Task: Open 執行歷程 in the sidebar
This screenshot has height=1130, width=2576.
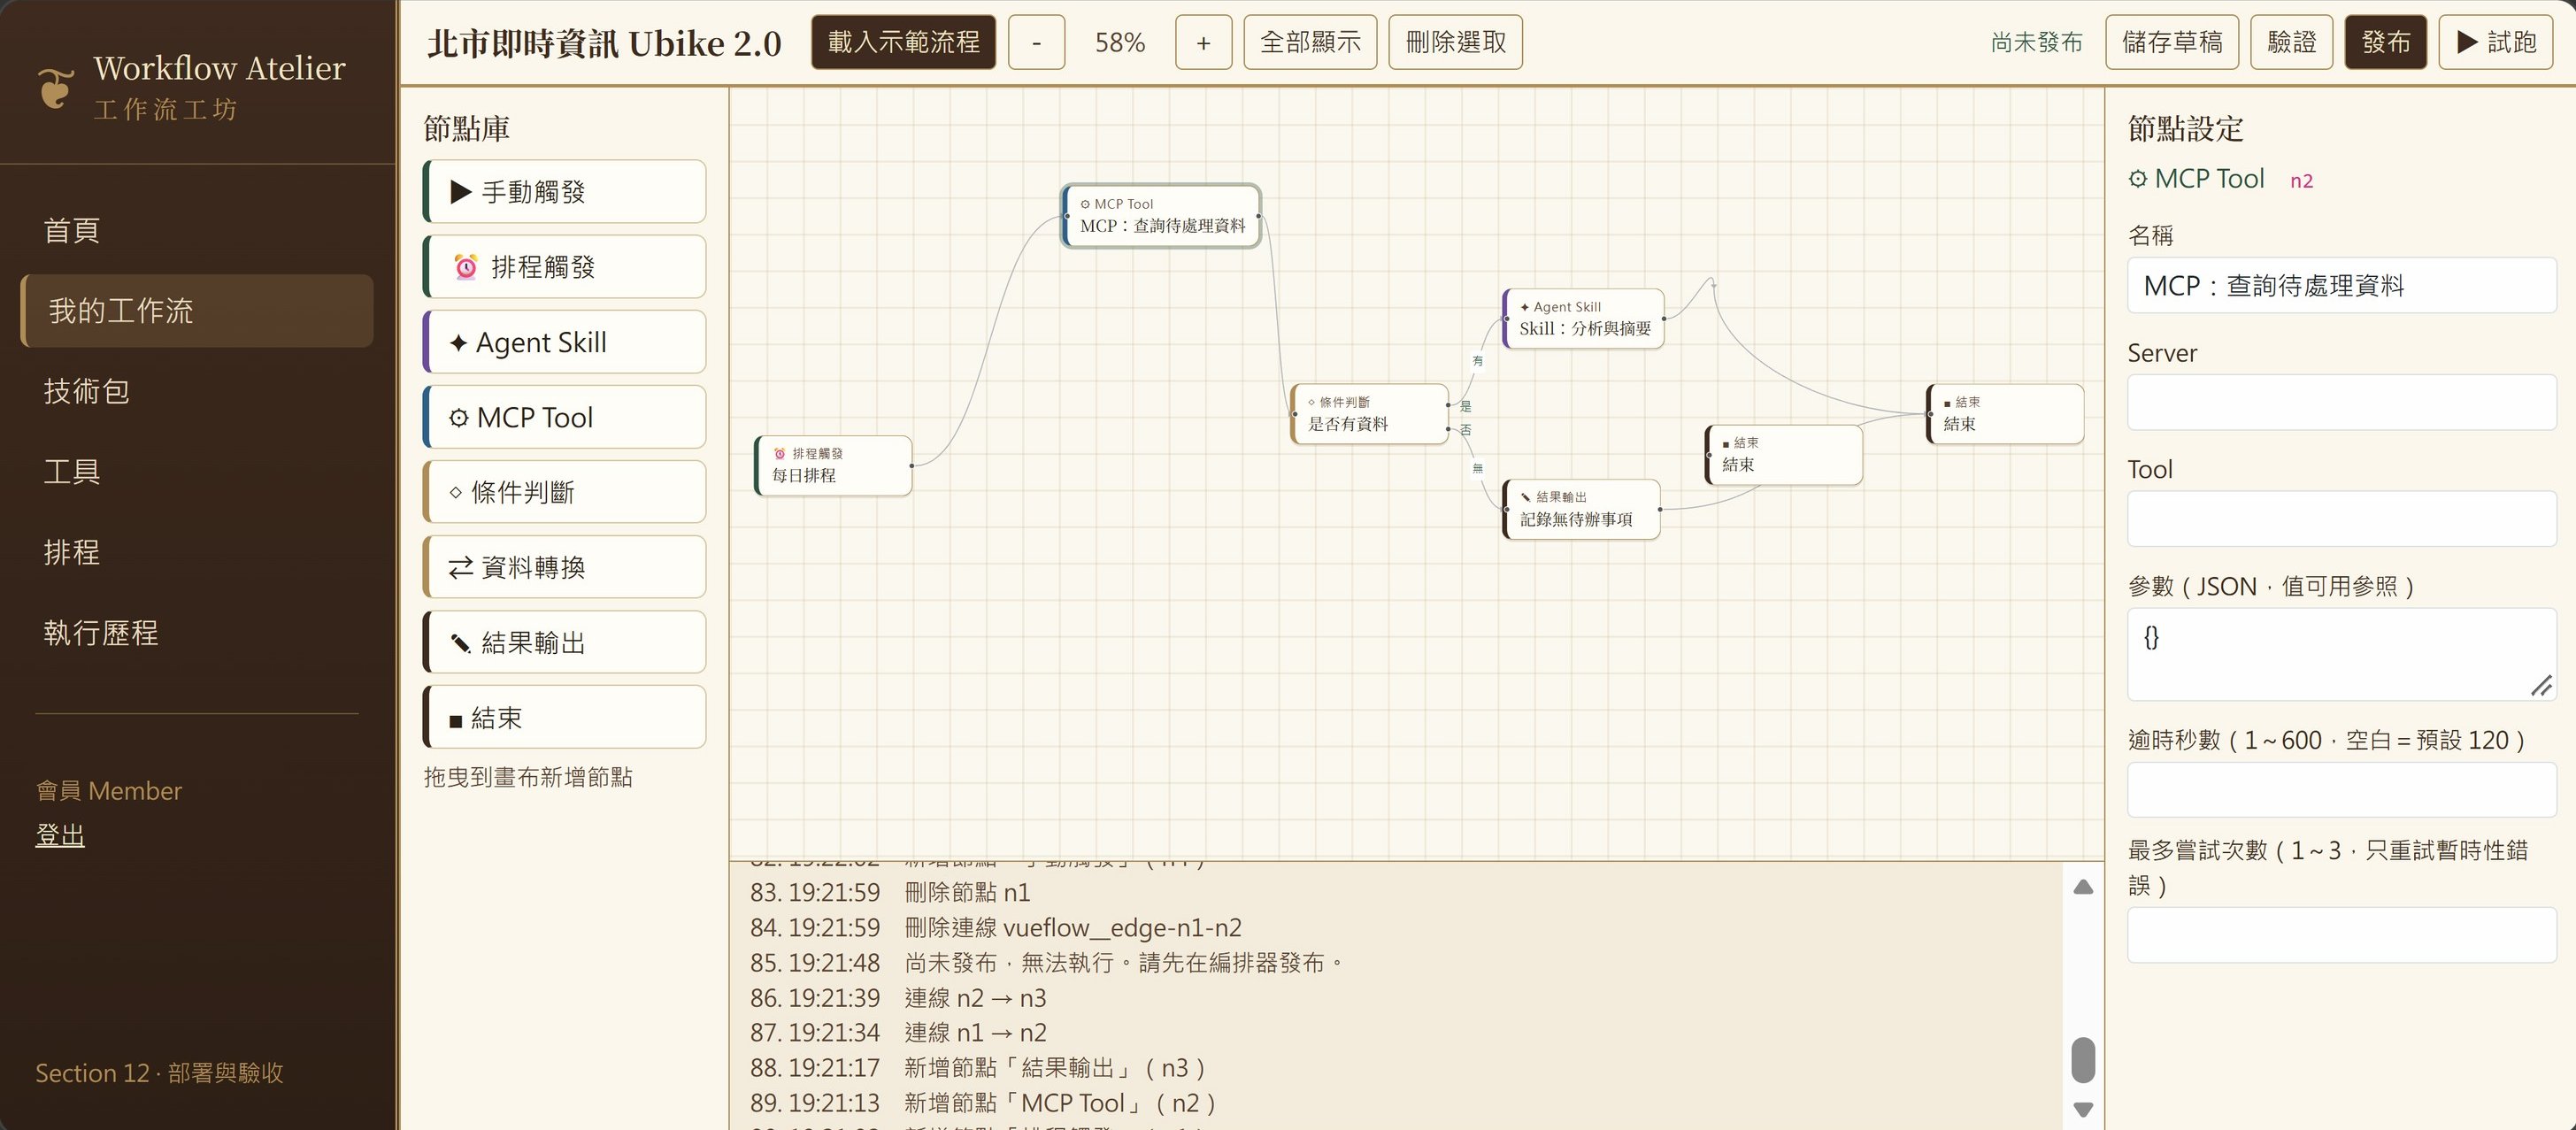Action: pyautogui.click(x=196, y=632)
